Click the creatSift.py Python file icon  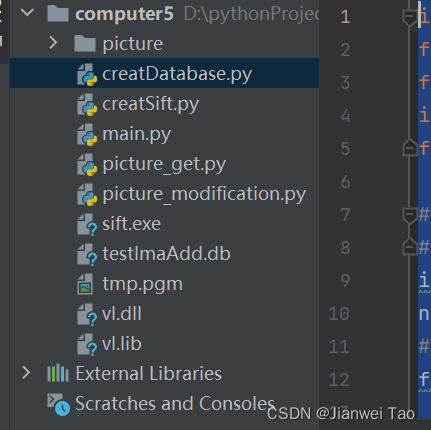(x=87, y=104)
